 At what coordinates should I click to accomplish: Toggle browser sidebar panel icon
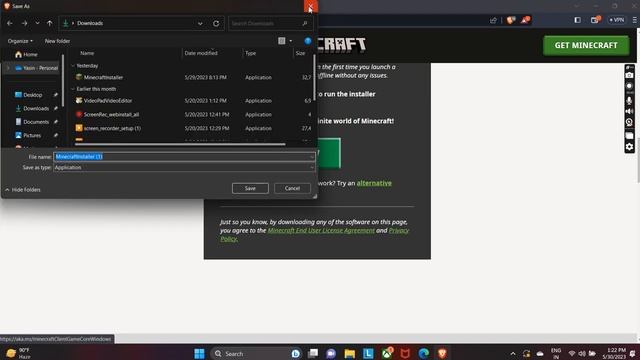[x=577, y=20]
